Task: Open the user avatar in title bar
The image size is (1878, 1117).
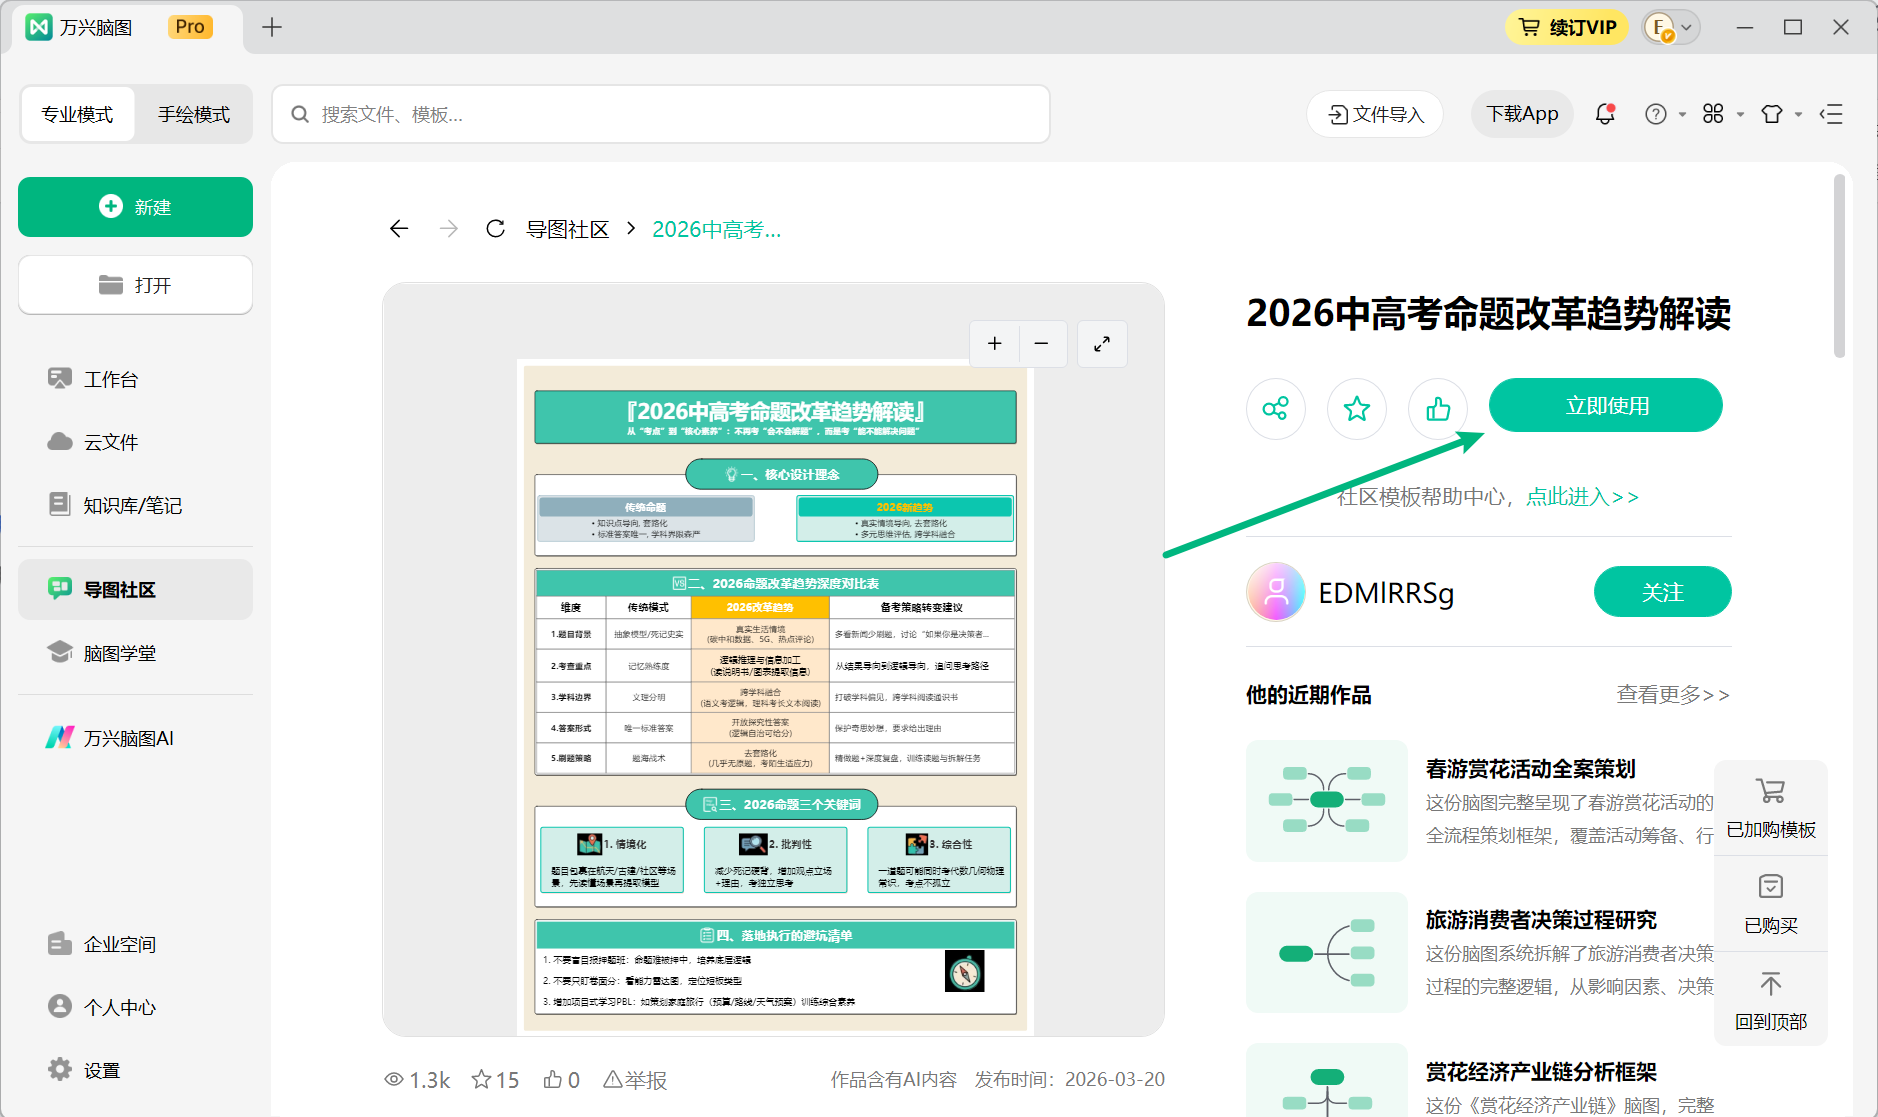Action: [1660, 28]
